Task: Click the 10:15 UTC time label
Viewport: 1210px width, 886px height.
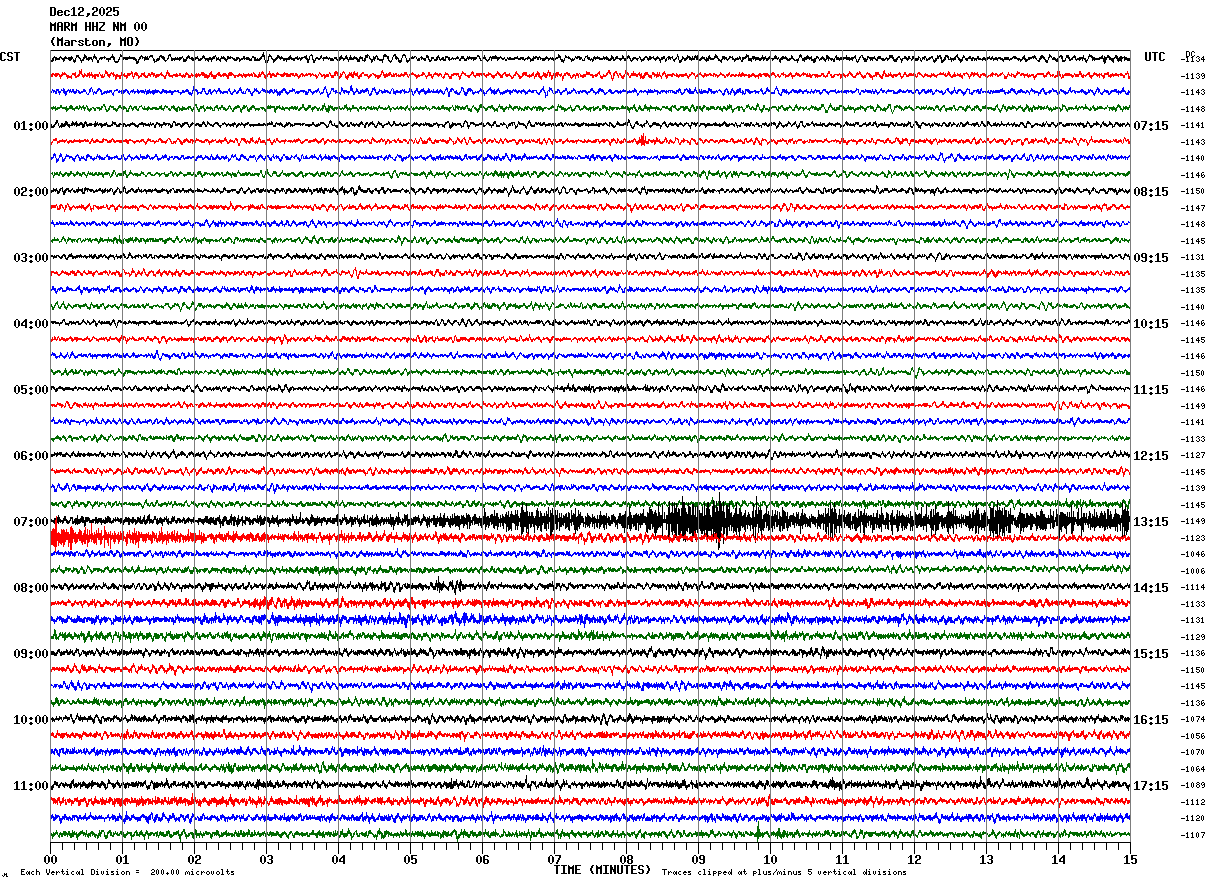Action: click(1151, 324)
